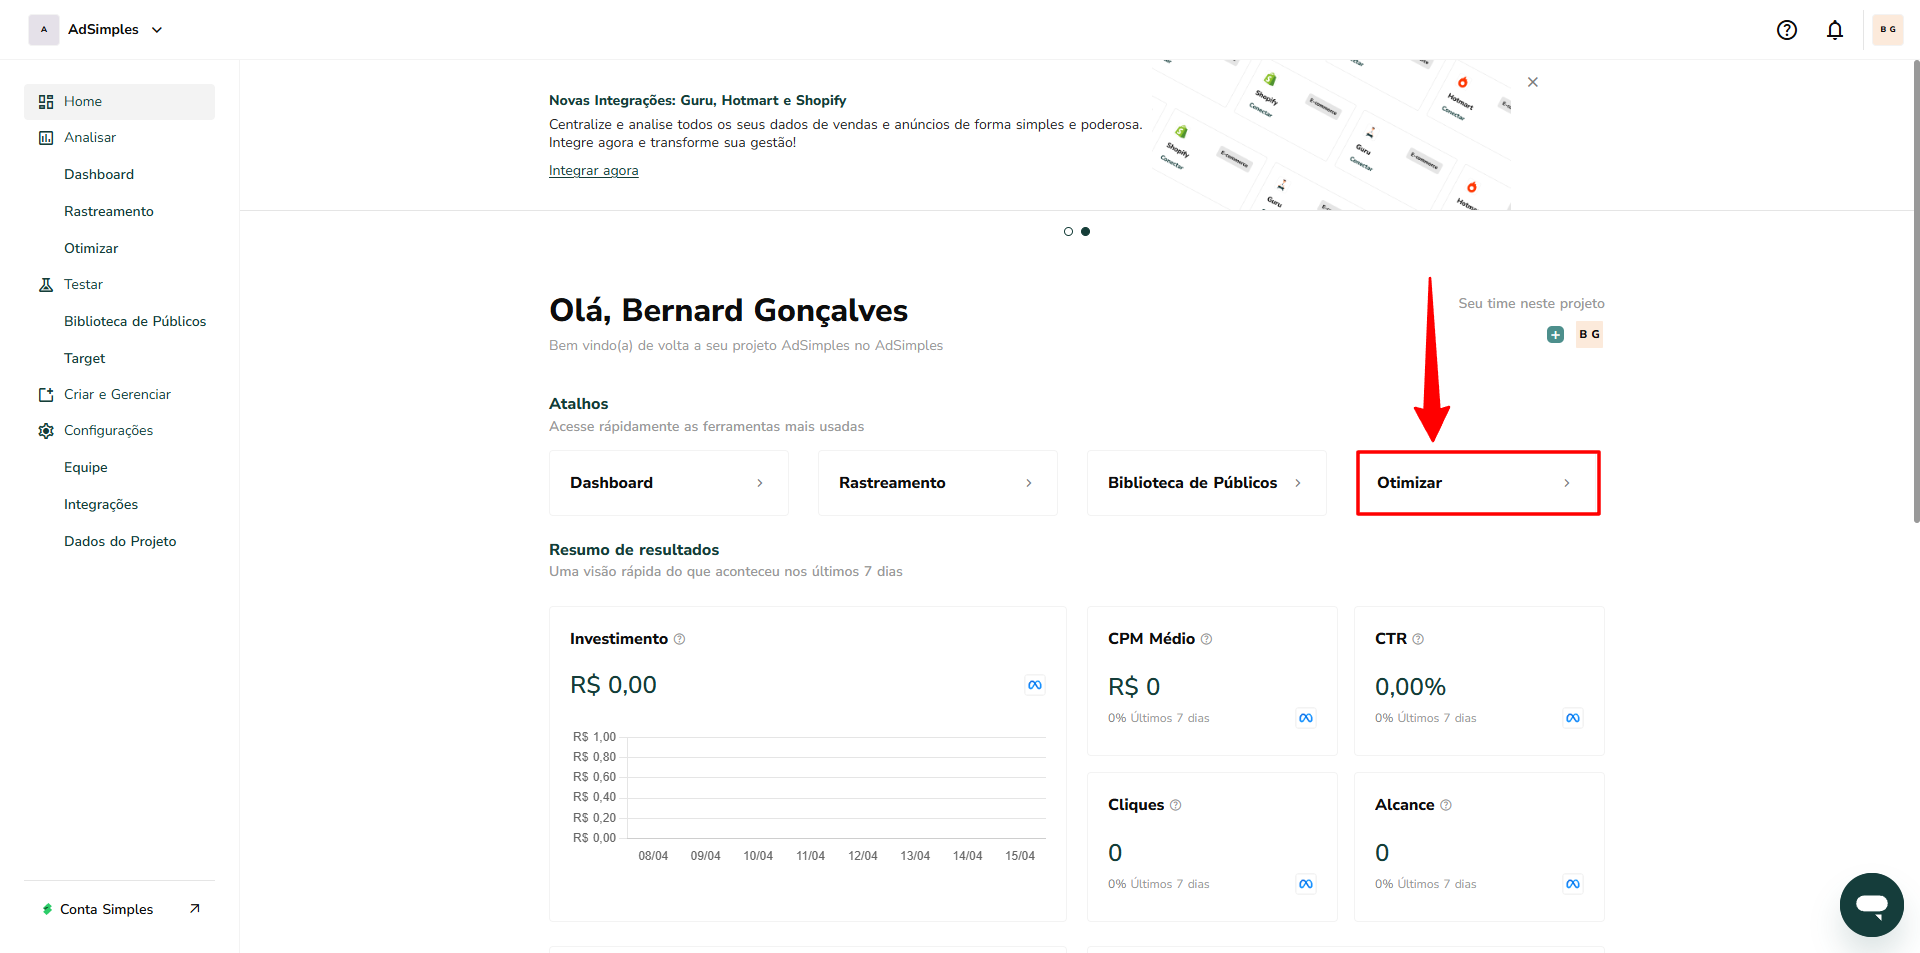Open the notifications bell
Screen dimensions: 1920x953
[x=1834, y=30]
